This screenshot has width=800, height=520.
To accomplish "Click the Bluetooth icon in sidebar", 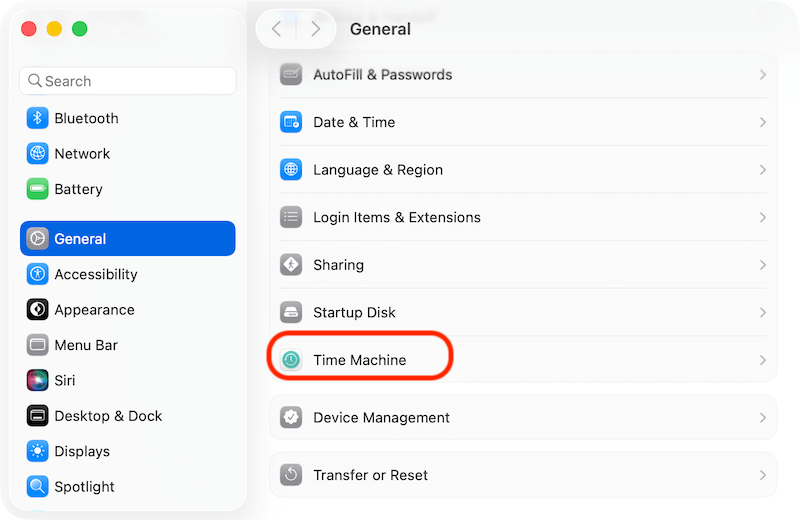I will 37,118.
